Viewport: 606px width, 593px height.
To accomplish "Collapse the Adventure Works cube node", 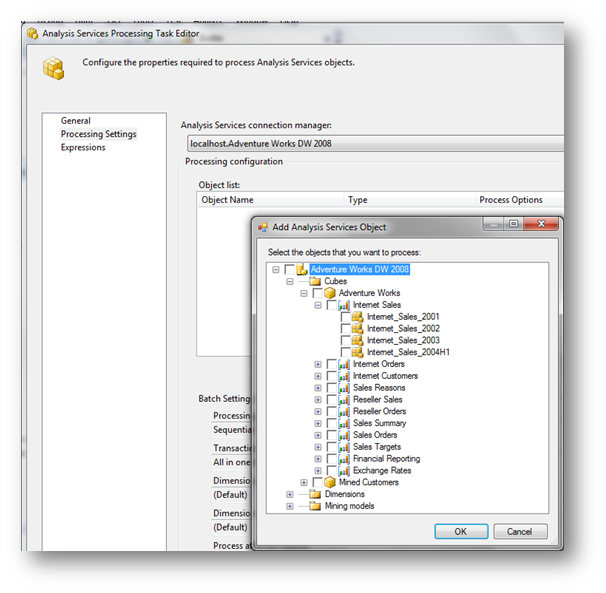I will coord(304,293).
